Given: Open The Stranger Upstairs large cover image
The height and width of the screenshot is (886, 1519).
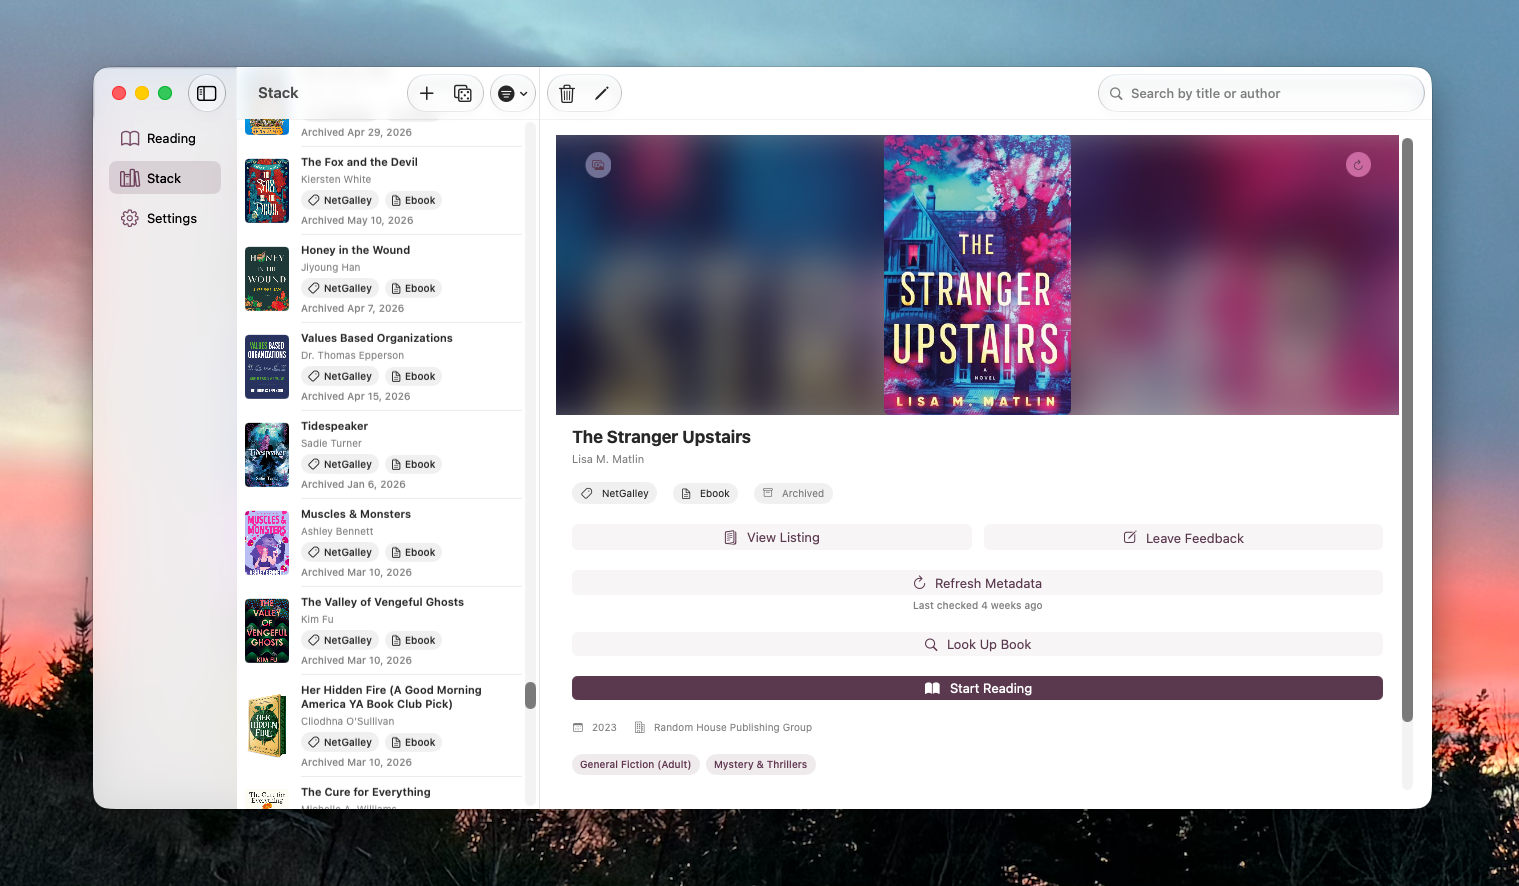Looking at the screenshot, I should pos(977,275).
